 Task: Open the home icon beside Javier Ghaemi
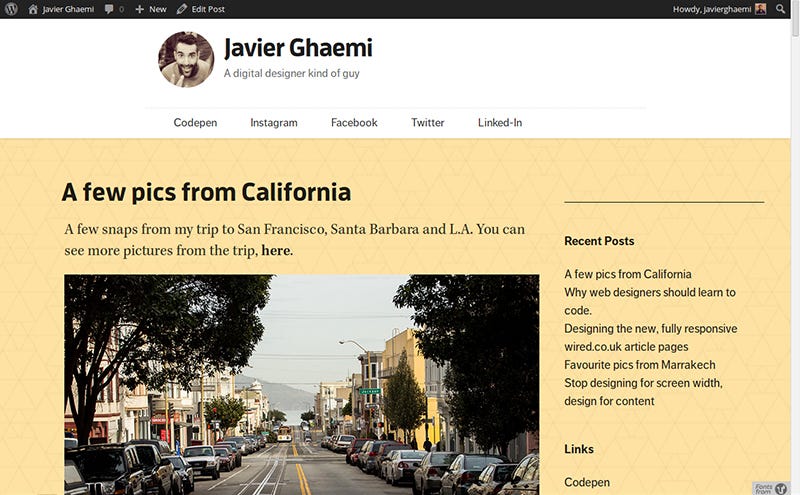click(x=33, y=9)
